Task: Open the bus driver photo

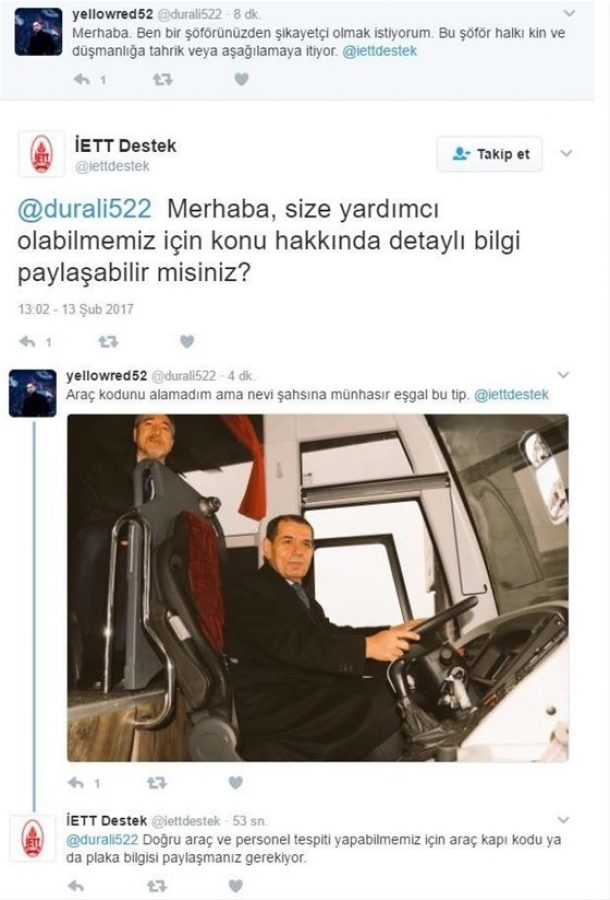Action: coord(318,588)
